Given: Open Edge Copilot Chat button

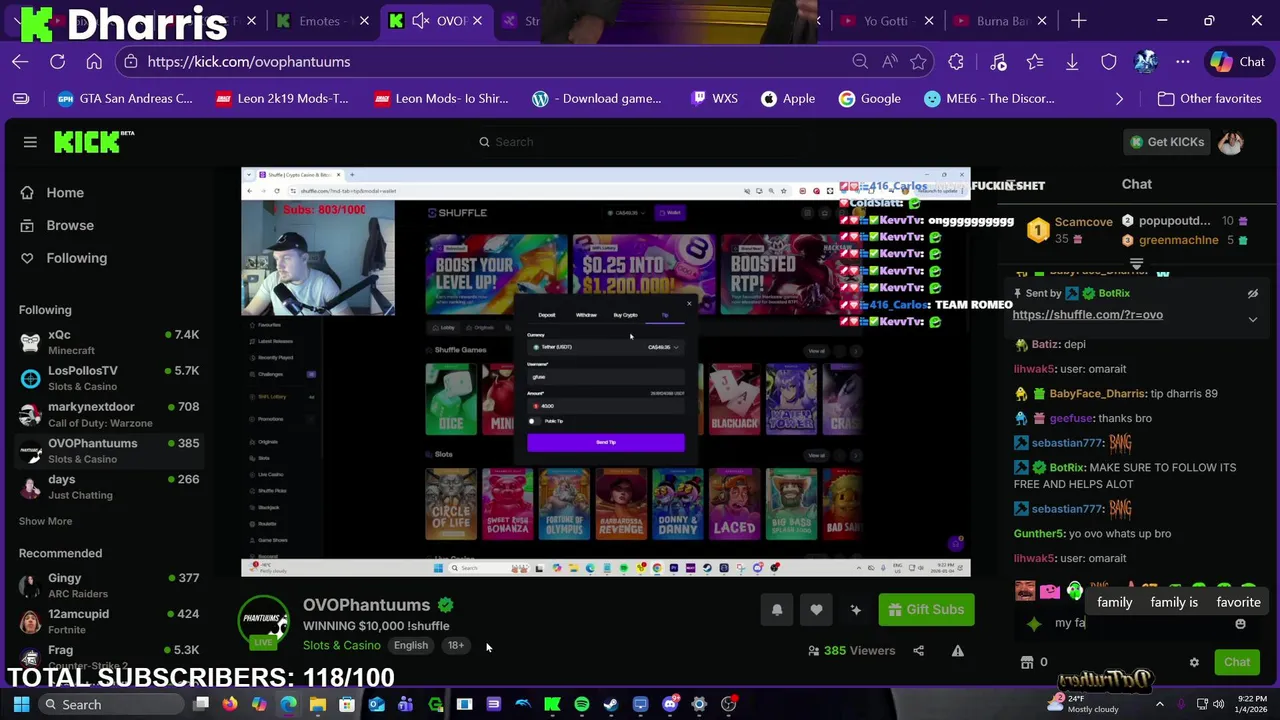Looking at the screenshot, I should tap(1238, 62).
